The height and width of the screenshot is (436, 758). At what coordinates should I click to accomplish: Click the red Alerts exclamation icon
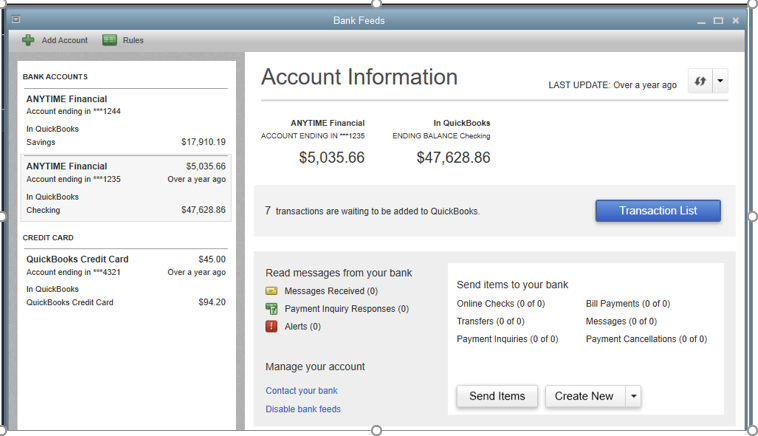(271, 326)
